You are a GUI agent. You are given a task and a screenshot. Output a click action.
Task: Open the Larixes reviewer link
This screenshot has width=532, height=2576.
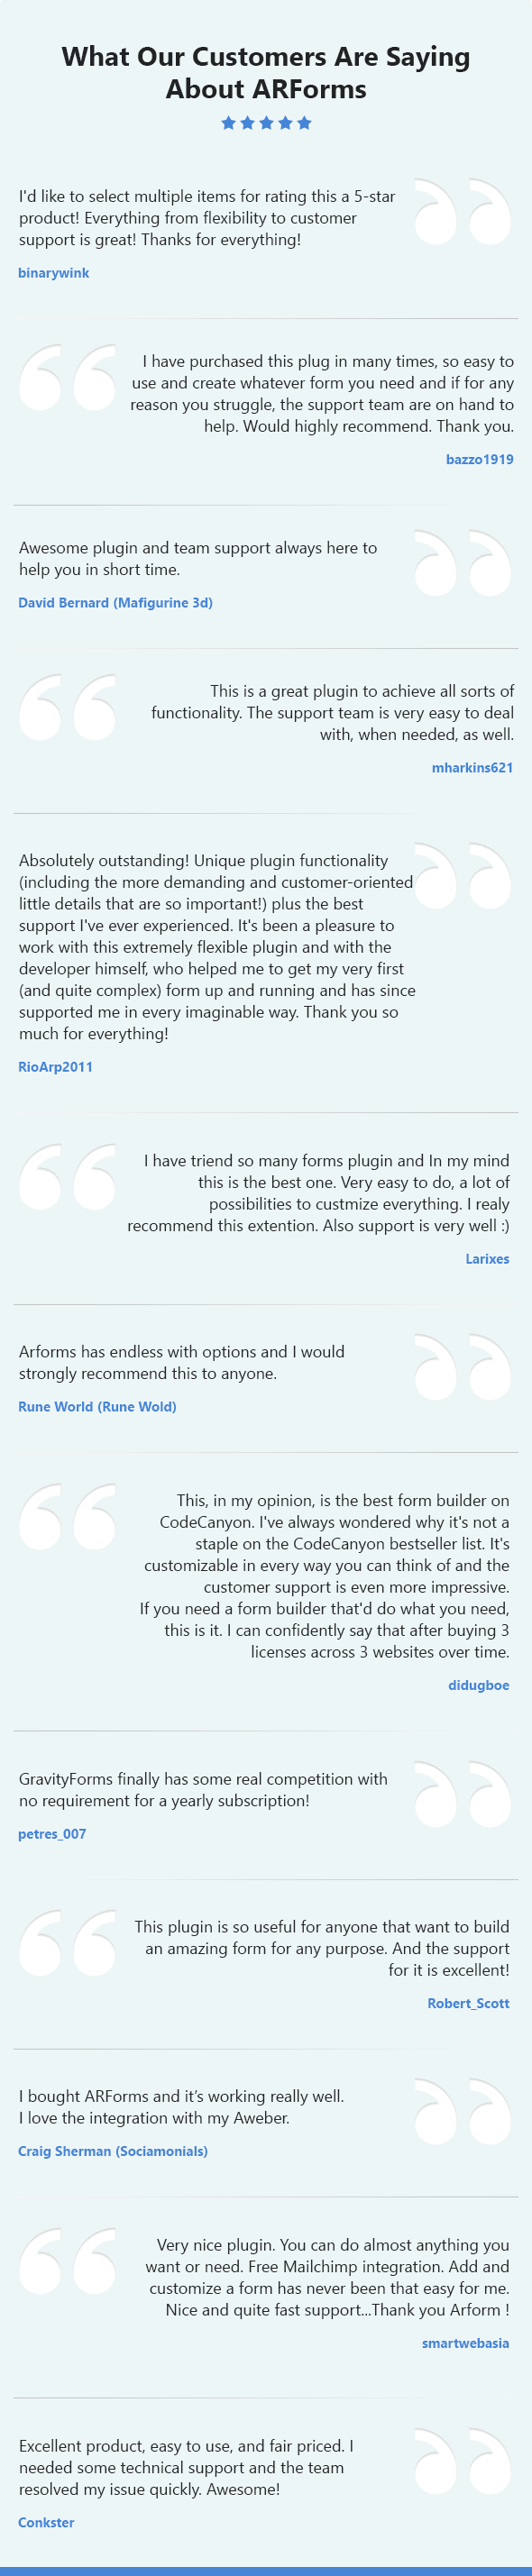pos(487,1259)
